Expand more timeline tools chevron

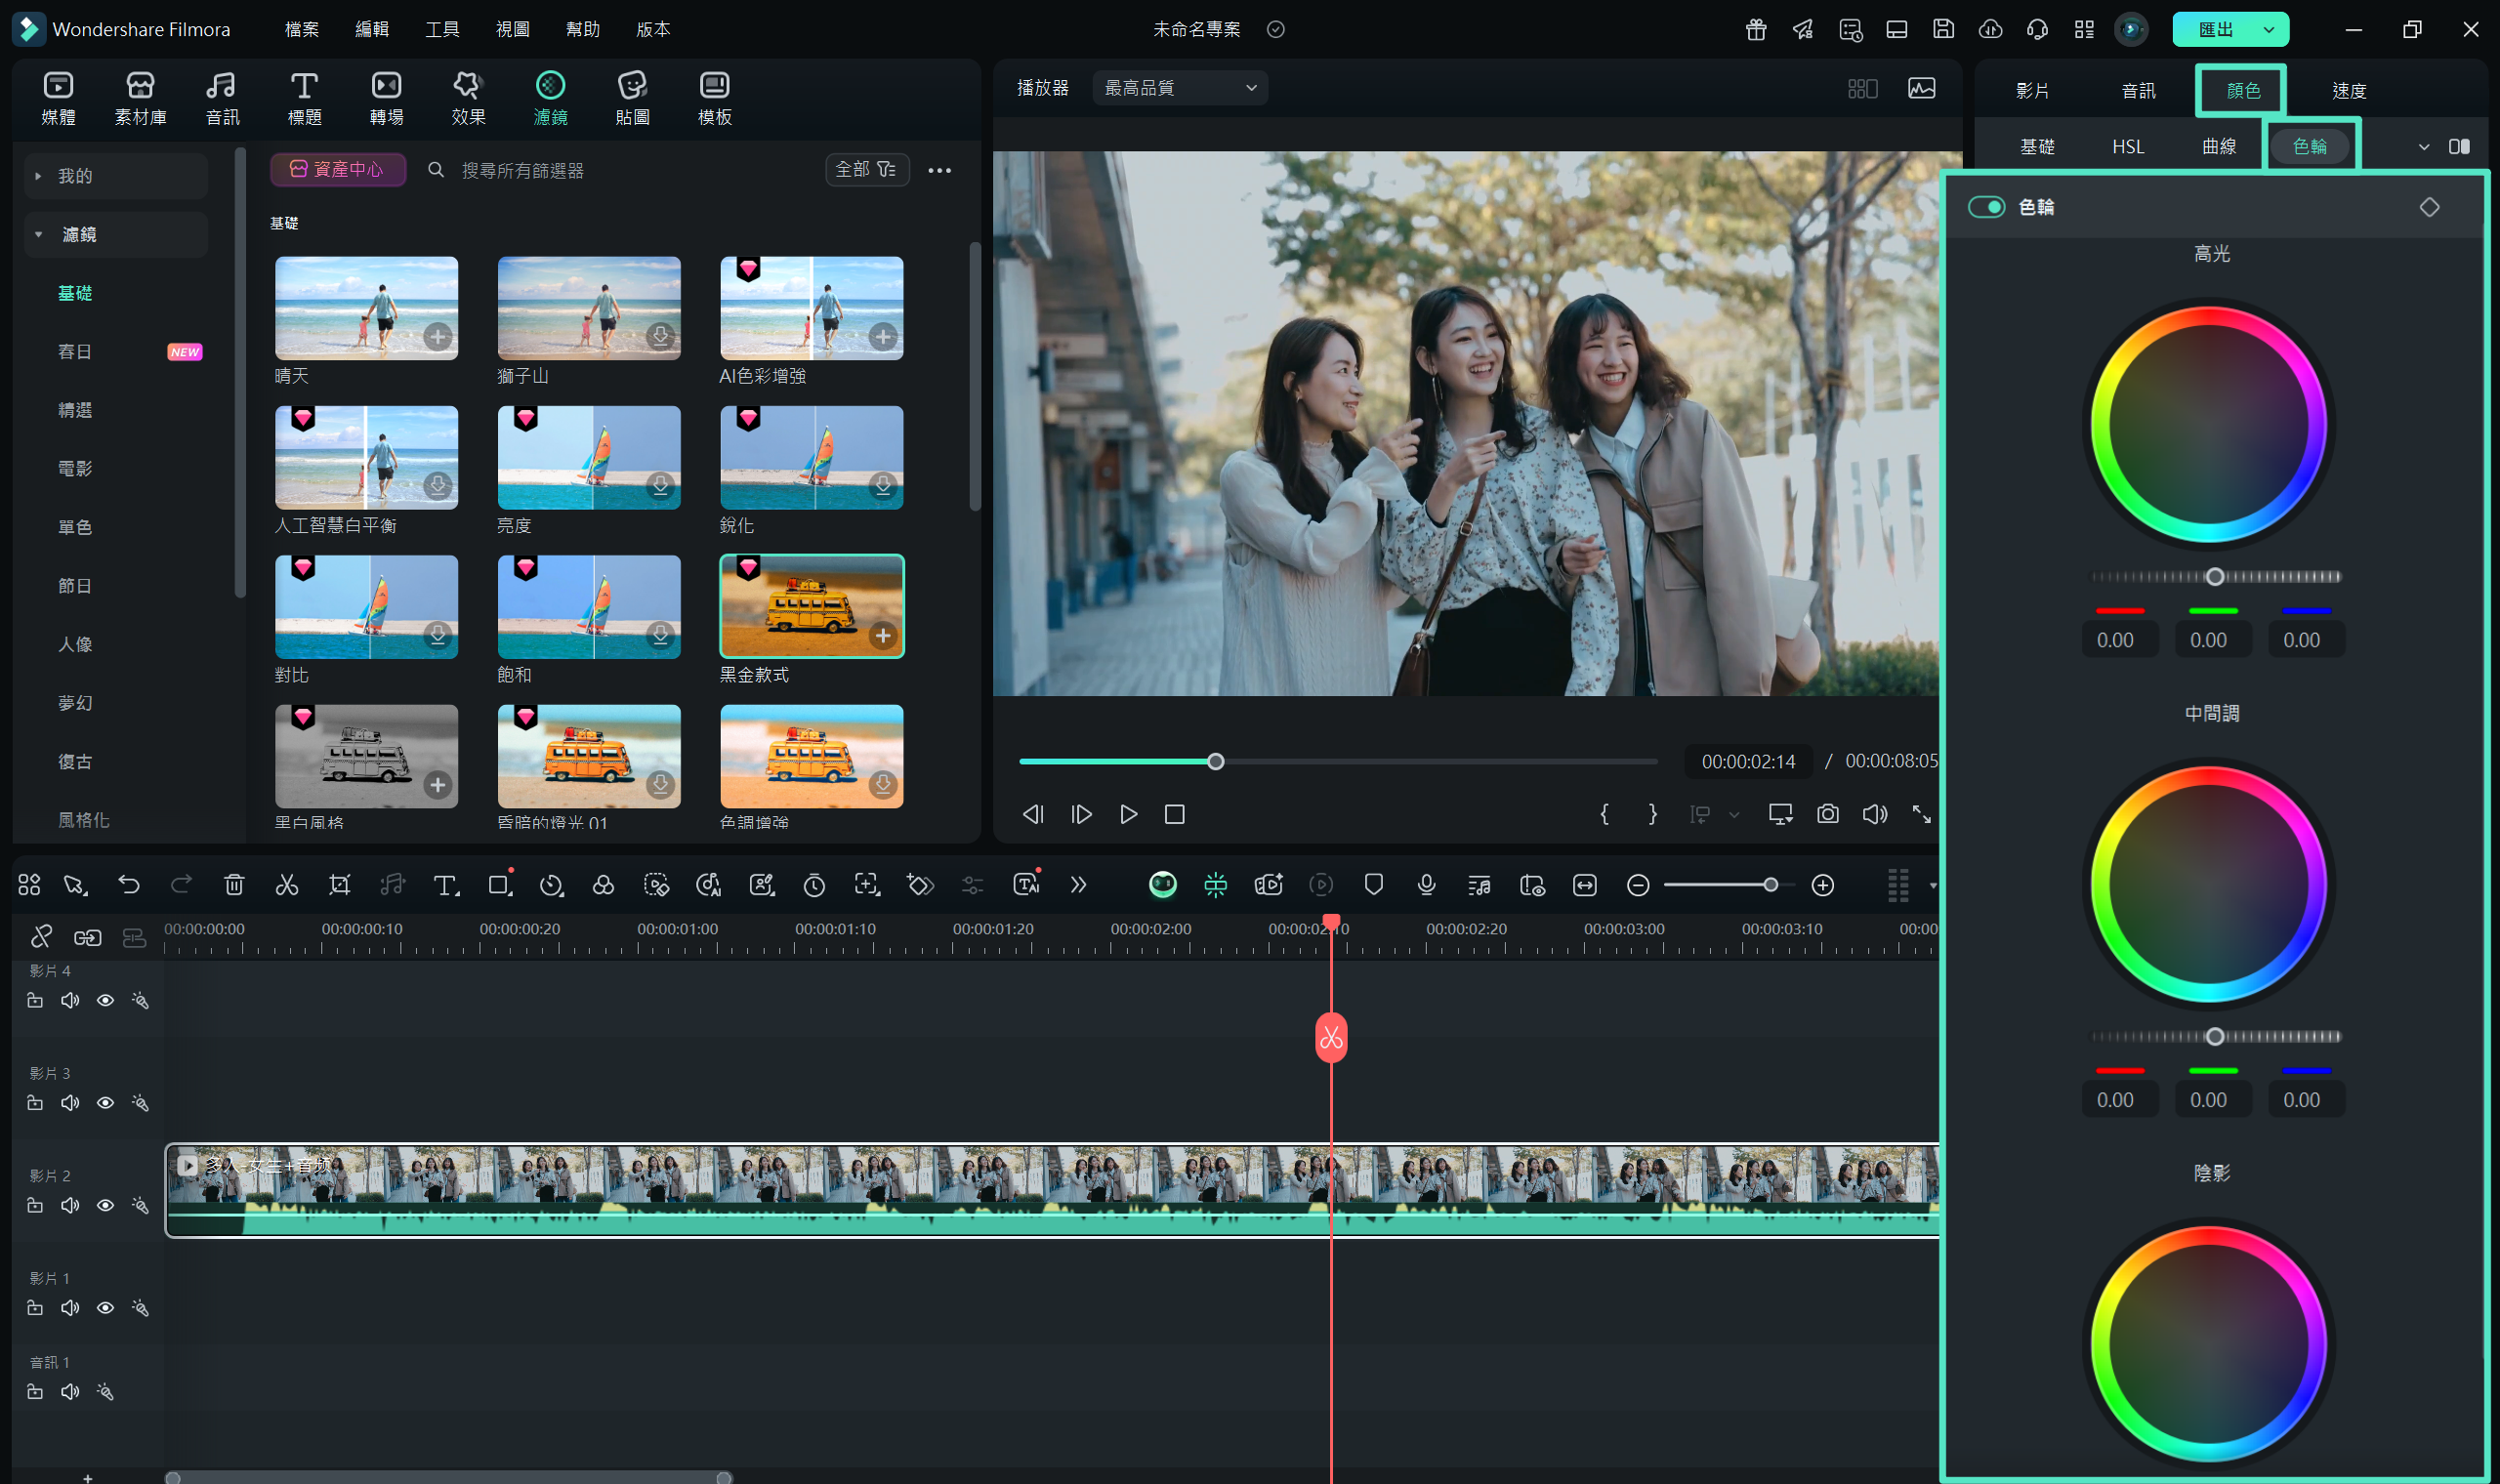pos(1078,885)
